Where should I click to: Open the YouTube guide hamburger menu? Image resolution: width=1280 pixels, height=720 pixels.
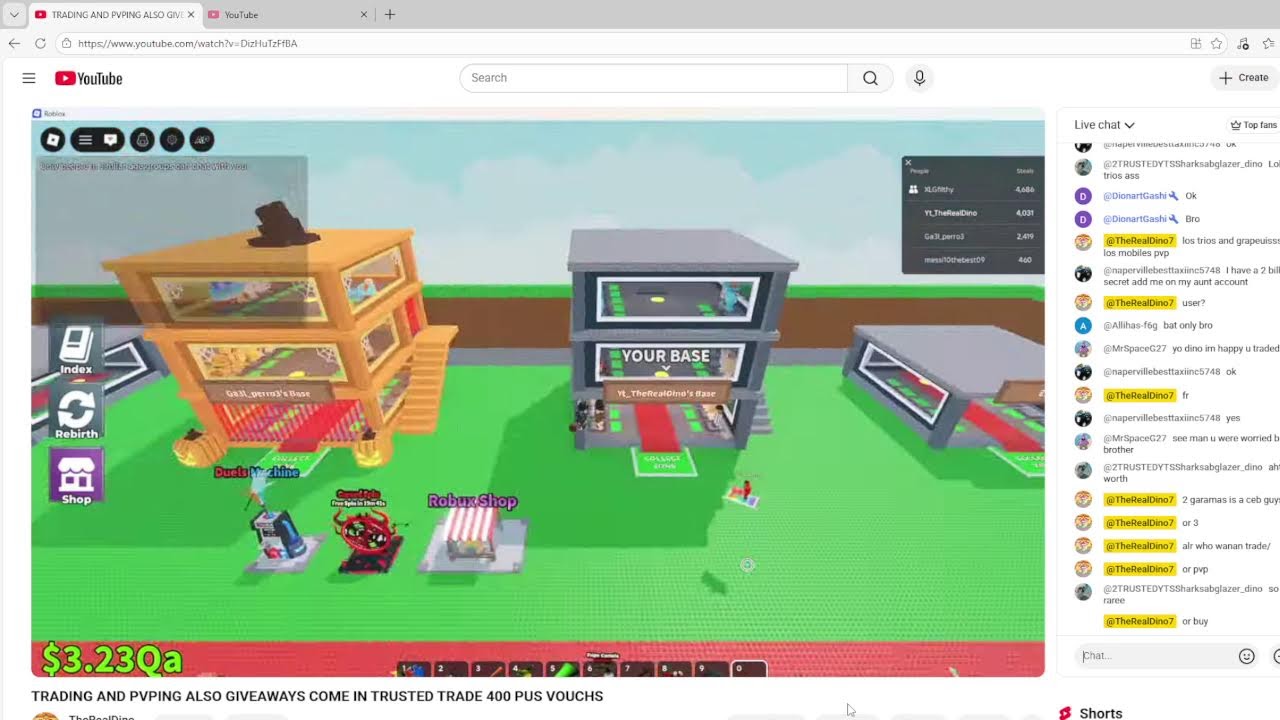29,78
